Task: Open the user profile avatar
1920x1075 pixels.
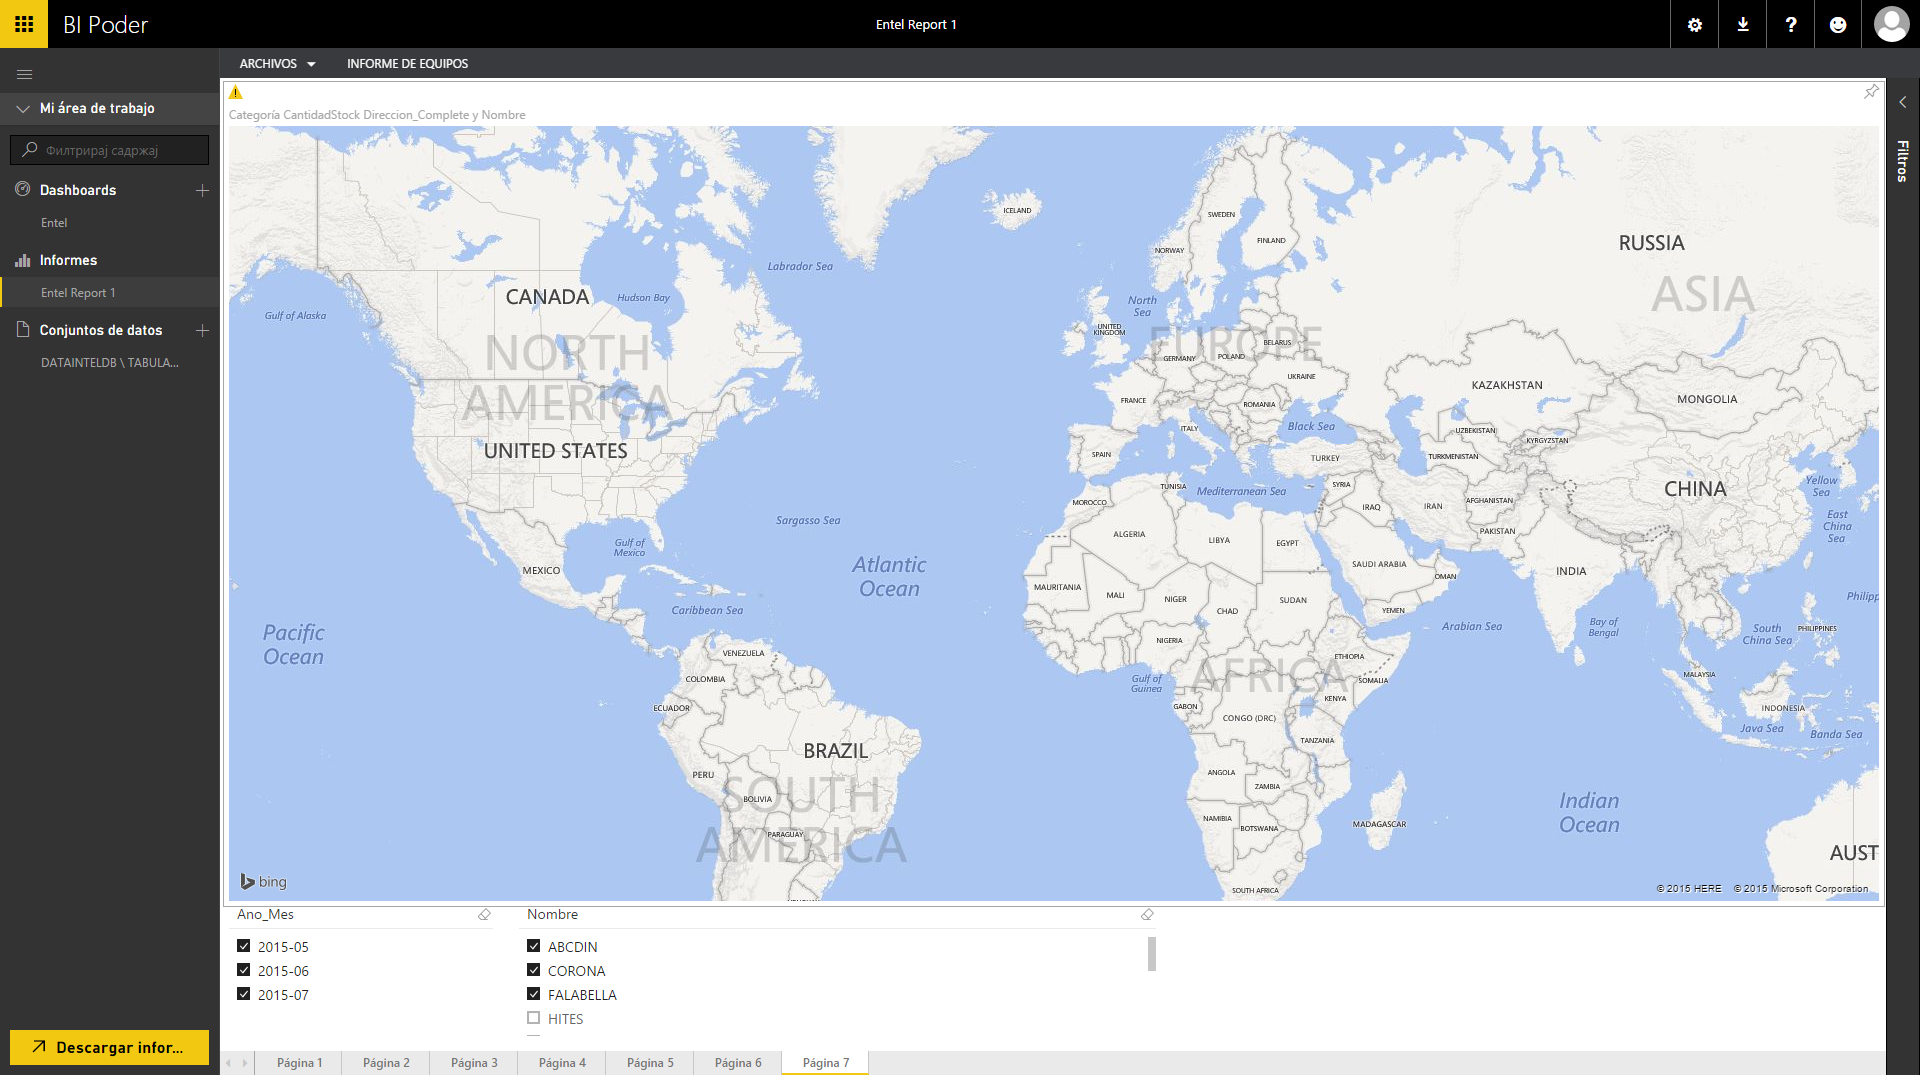Action: [1891, 24]
